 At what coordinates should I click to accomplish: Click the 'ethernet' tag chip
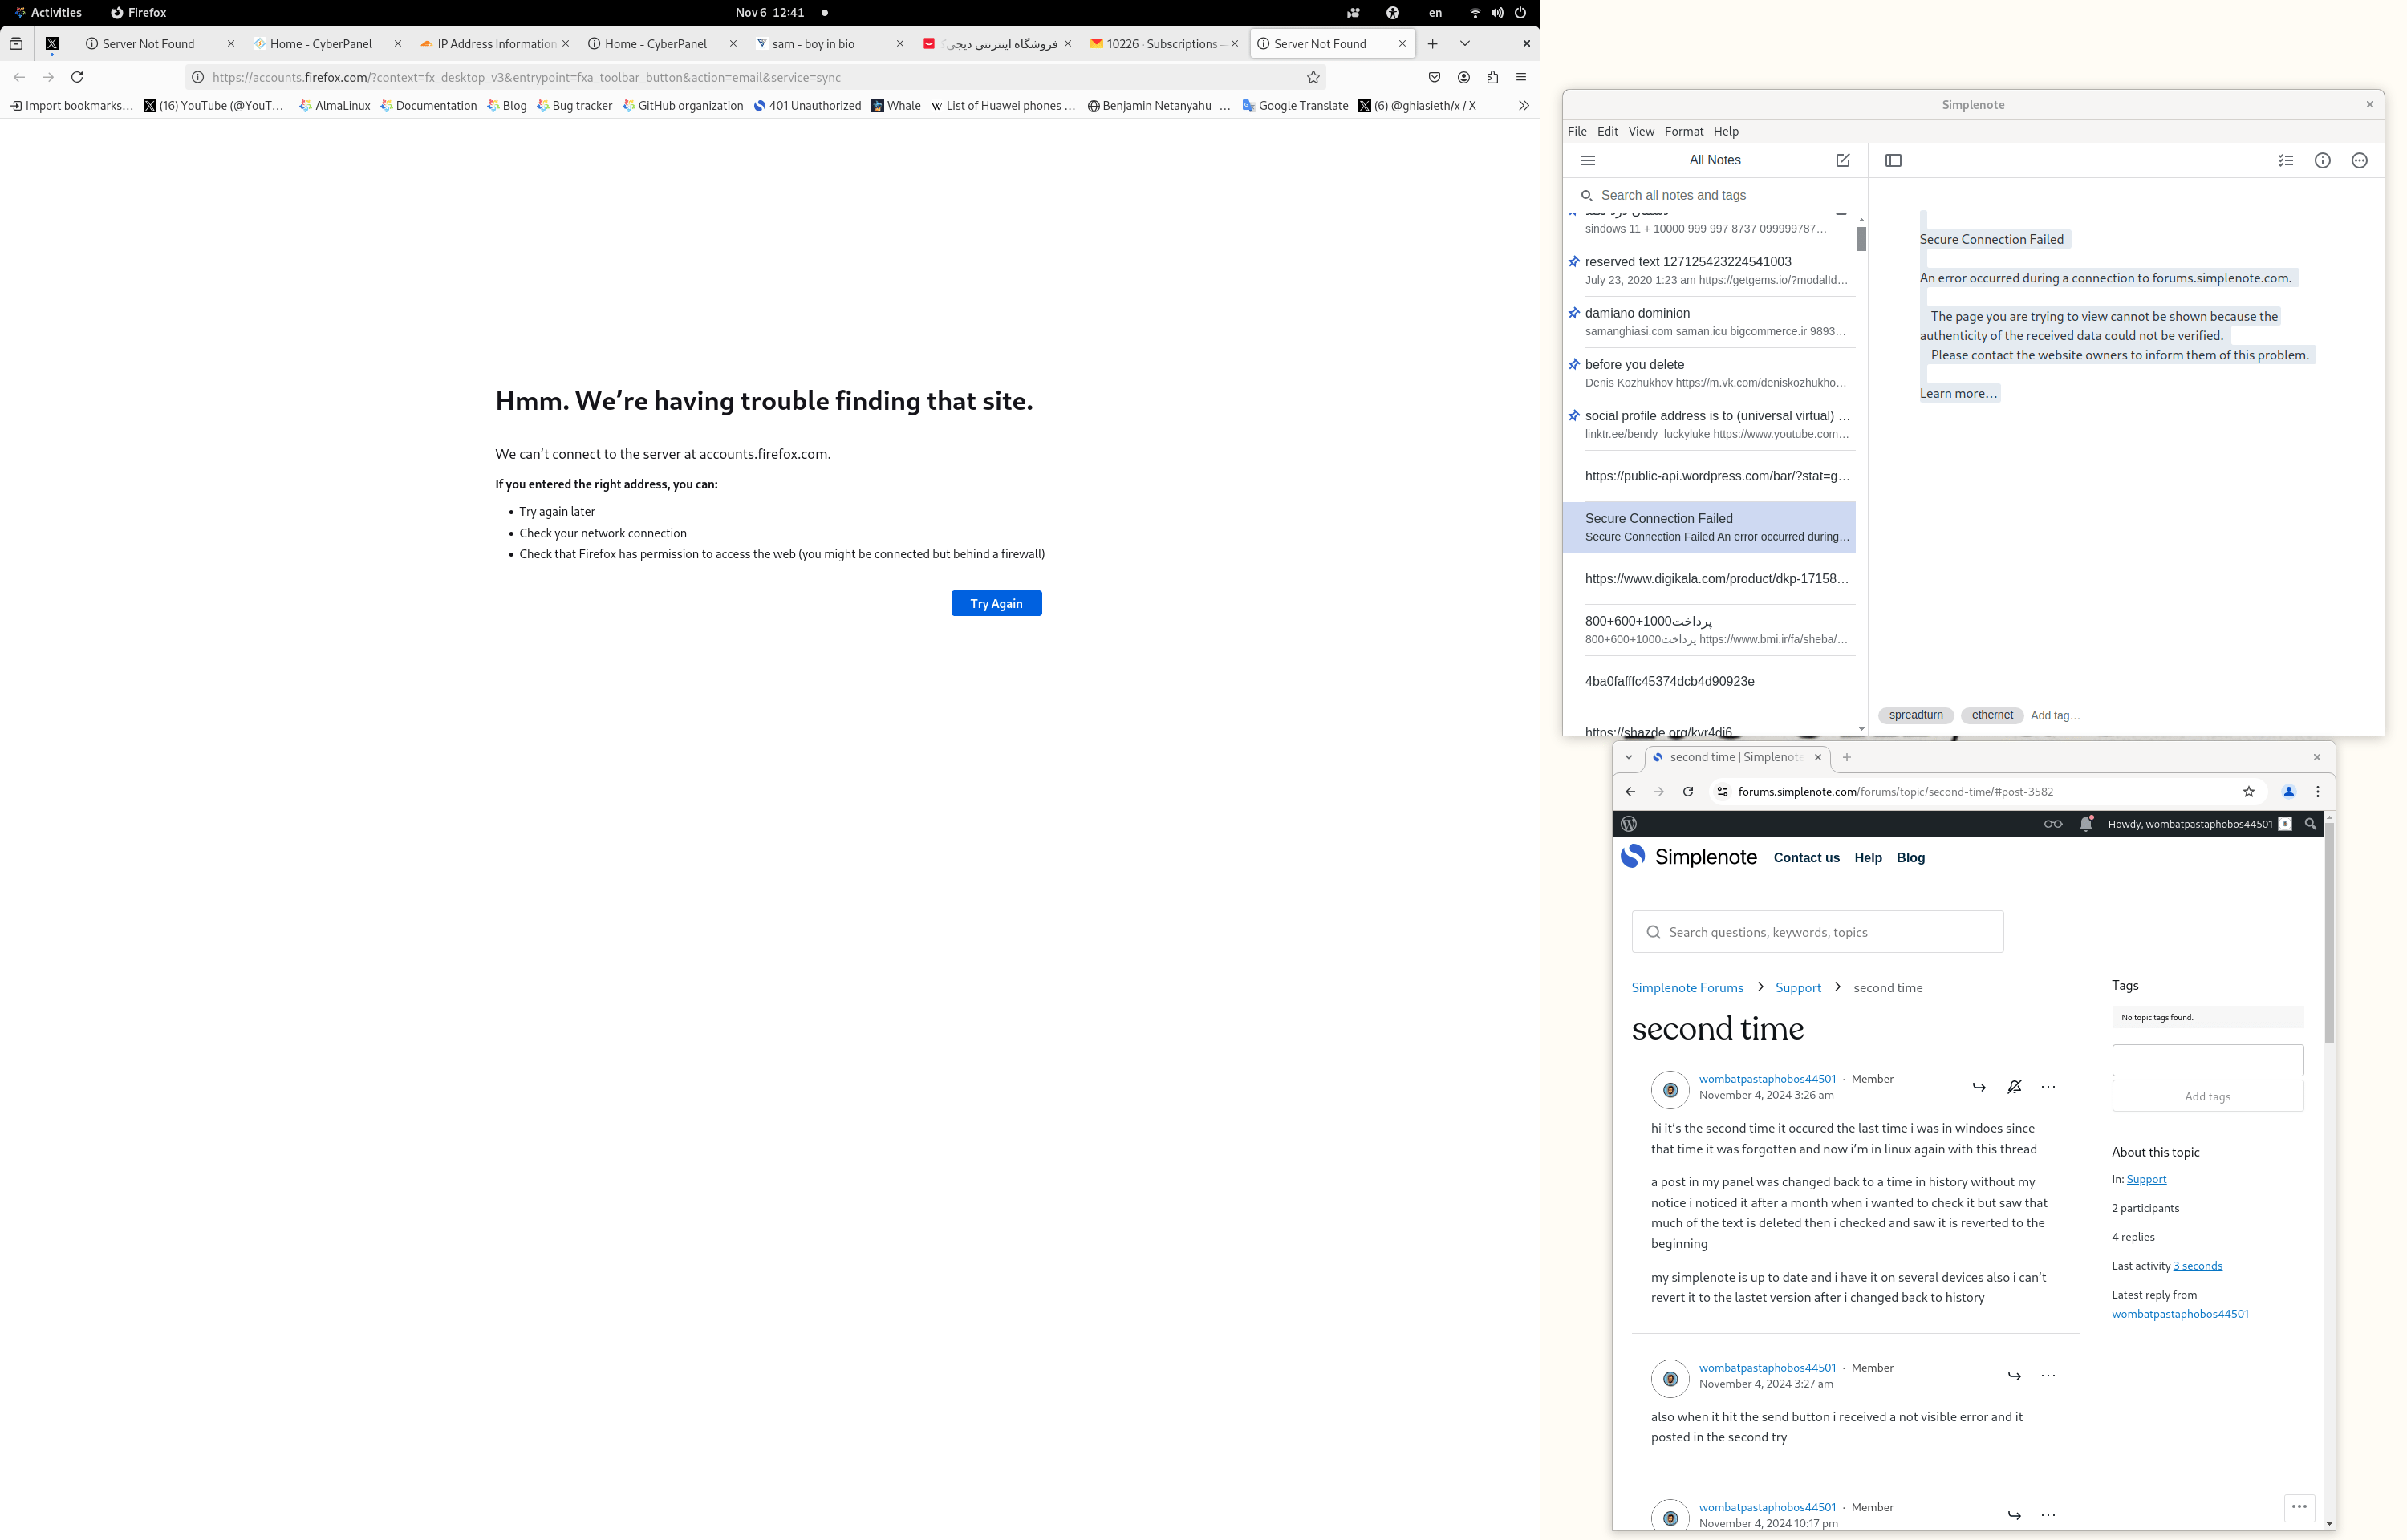tap(1992, 715)
